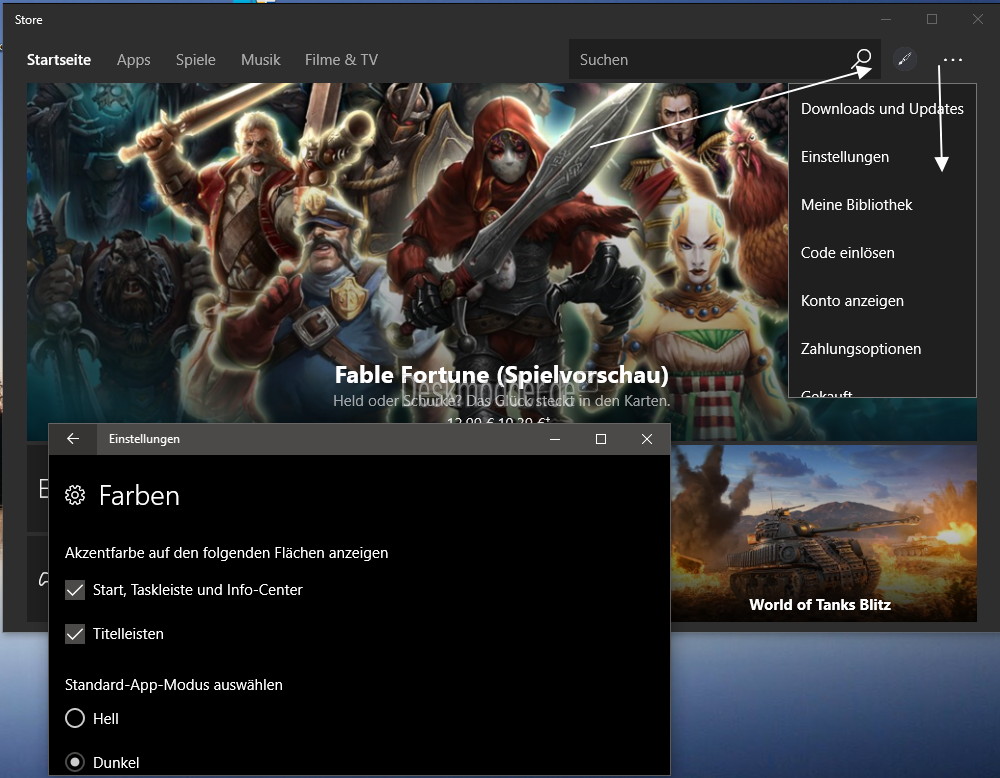
Task: Switch to the Startseite tab
Action: click(59, 60)
